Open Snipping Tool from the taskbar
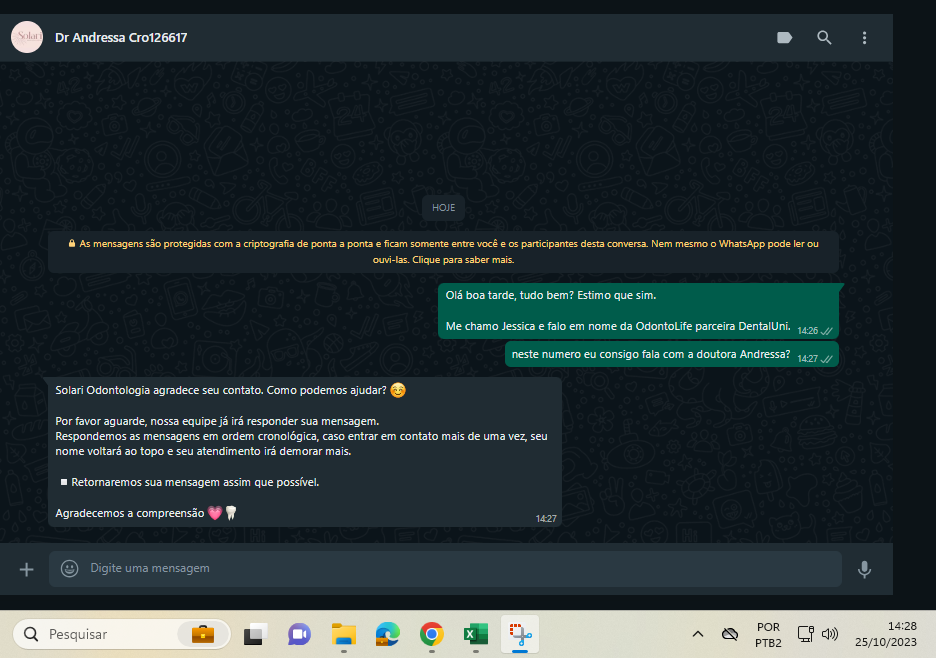936x658 pixels. (520, 634)
